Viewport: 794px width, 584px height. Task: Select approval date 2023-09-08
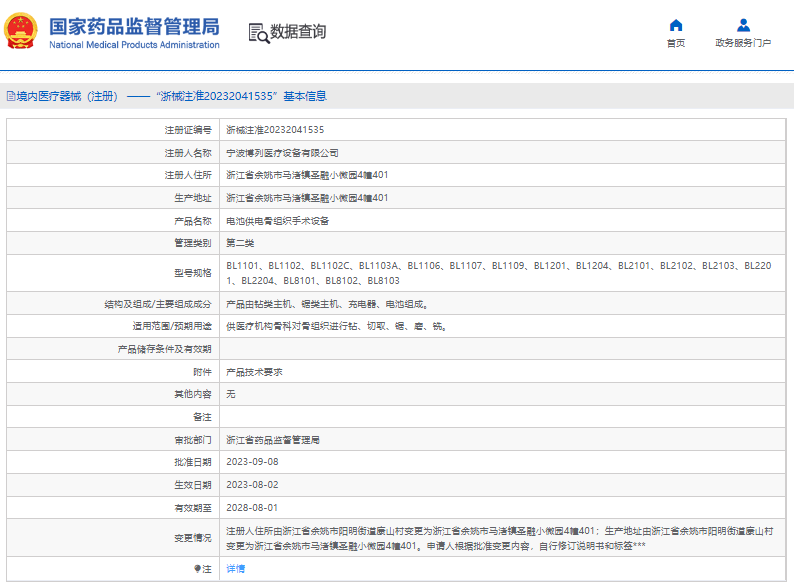[252, 462]
